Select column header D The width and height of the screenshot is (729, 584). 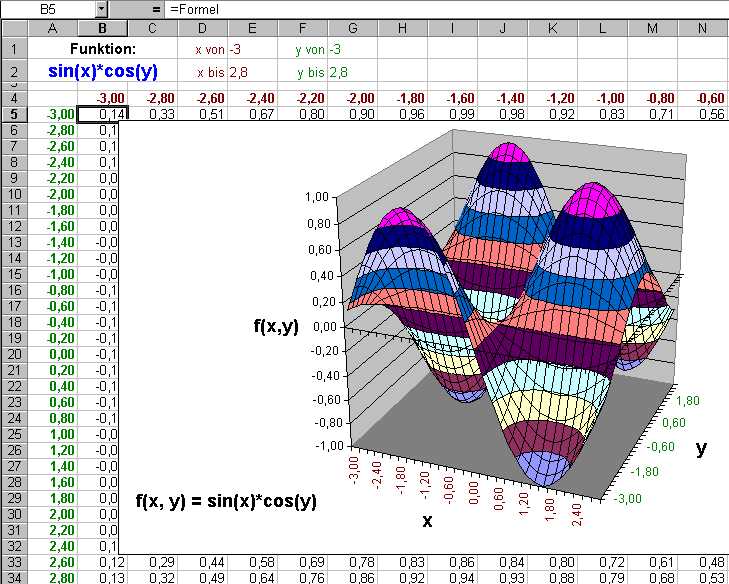(x=203, y=27)
